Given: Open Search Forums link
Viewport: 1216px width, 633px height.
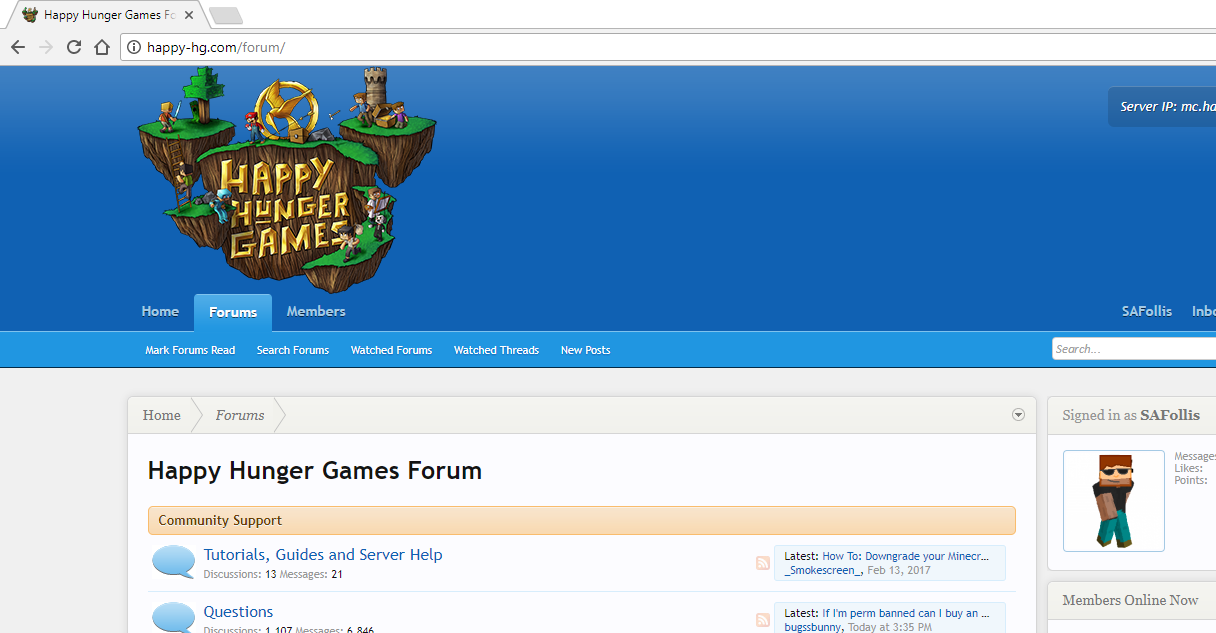Looking at the screenshot, I should [293, 350].
